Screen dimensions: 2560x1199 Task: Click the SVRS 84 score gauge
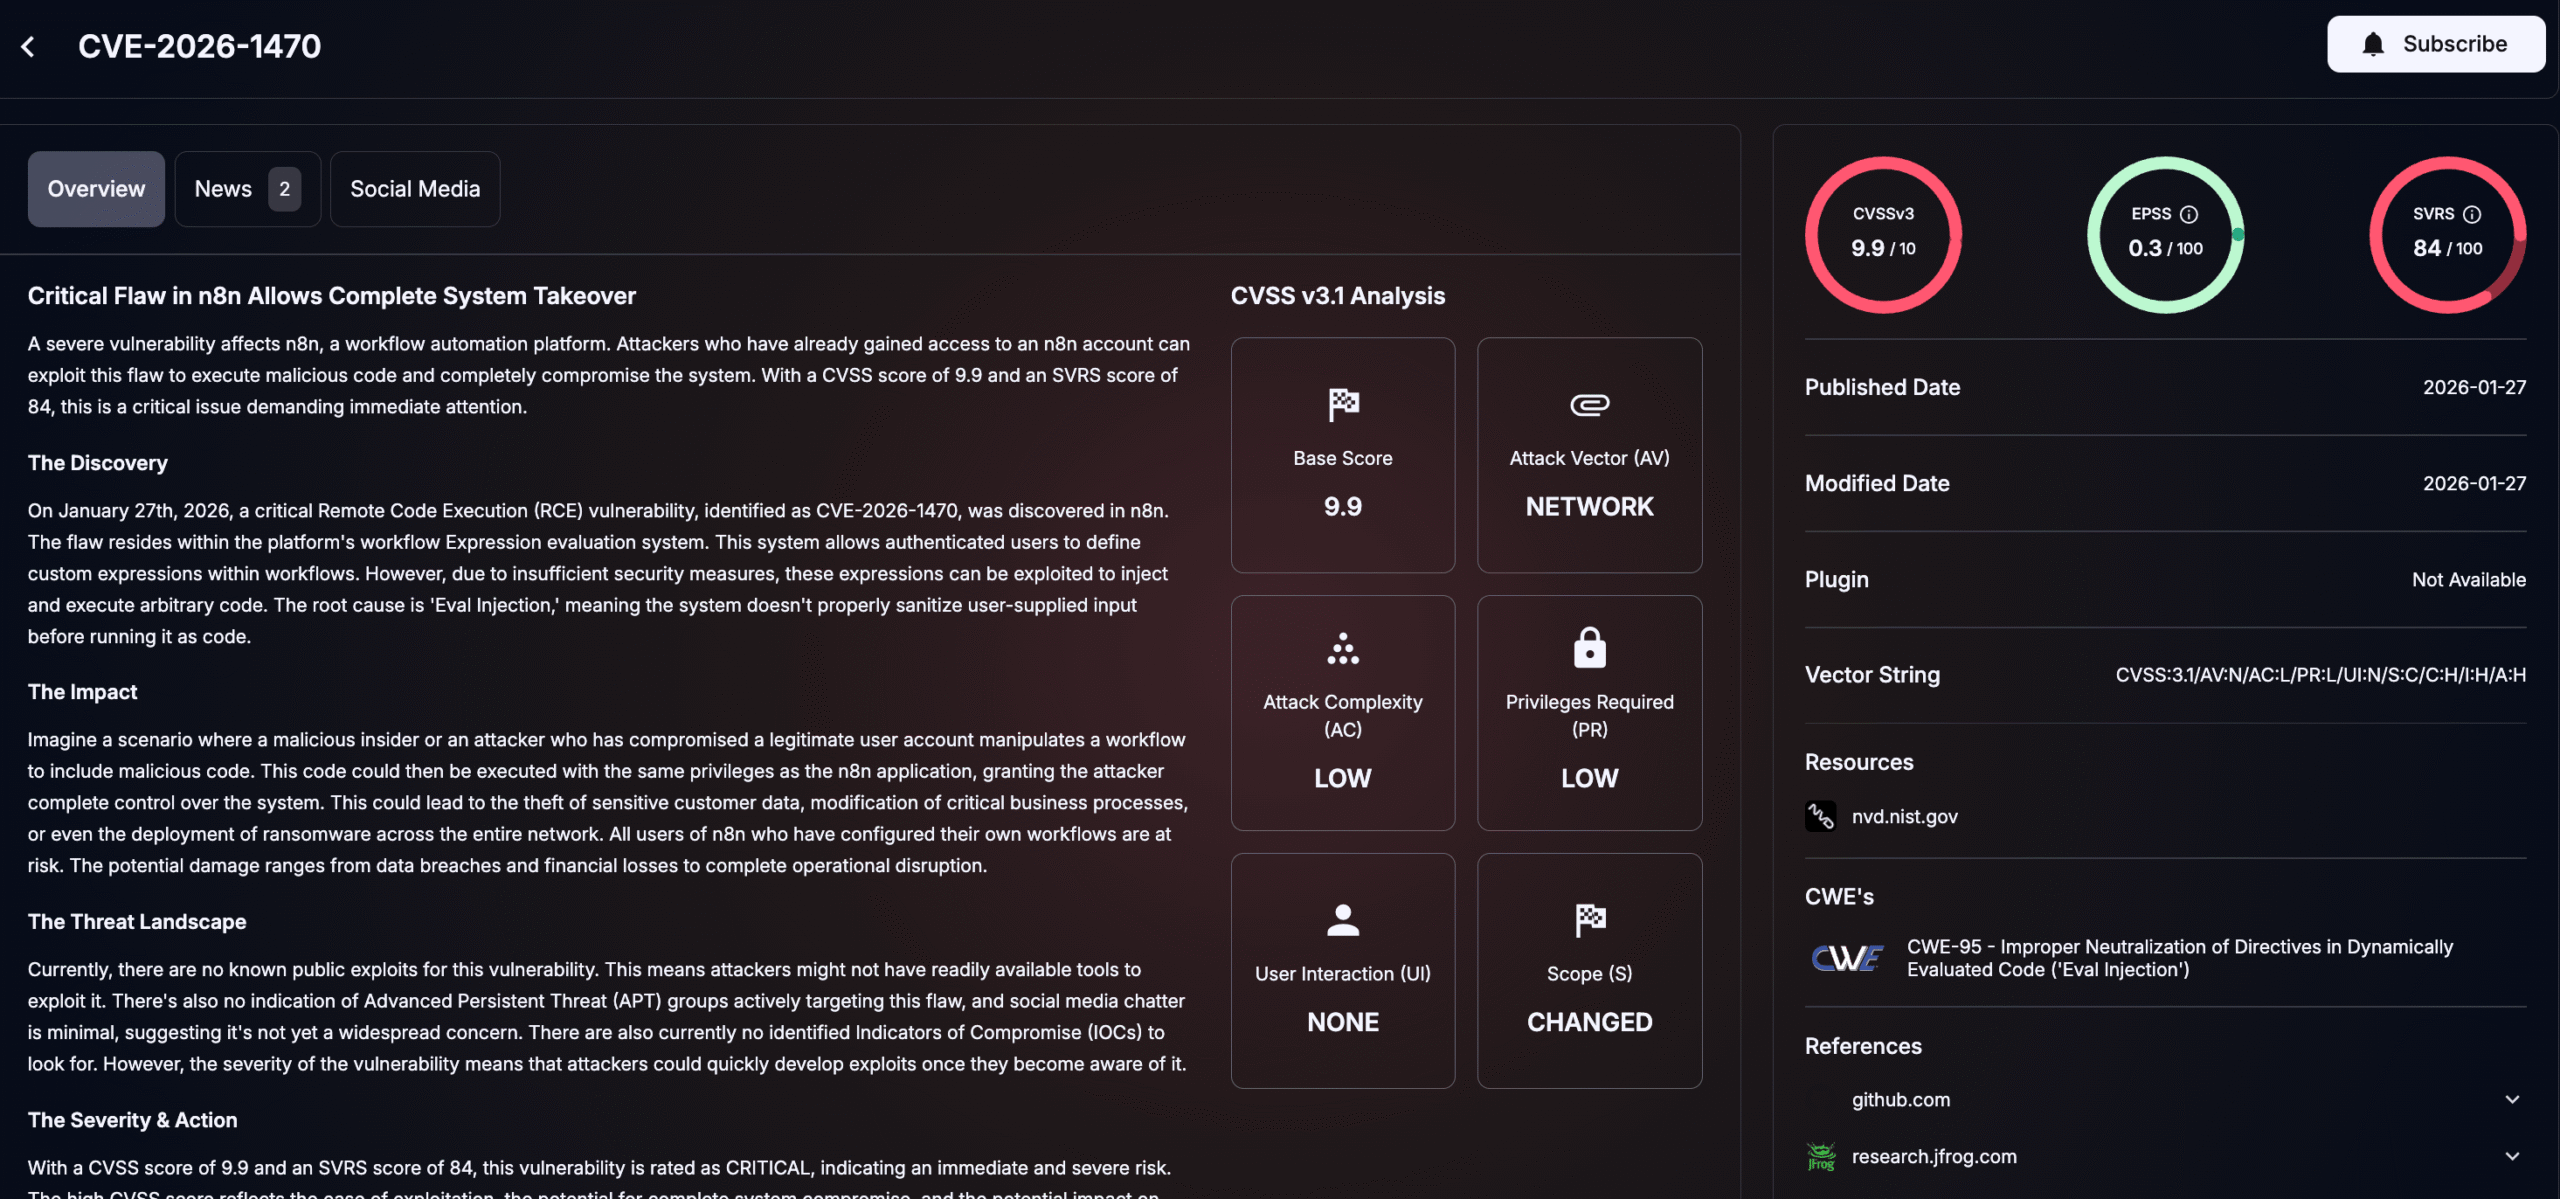2447,234
